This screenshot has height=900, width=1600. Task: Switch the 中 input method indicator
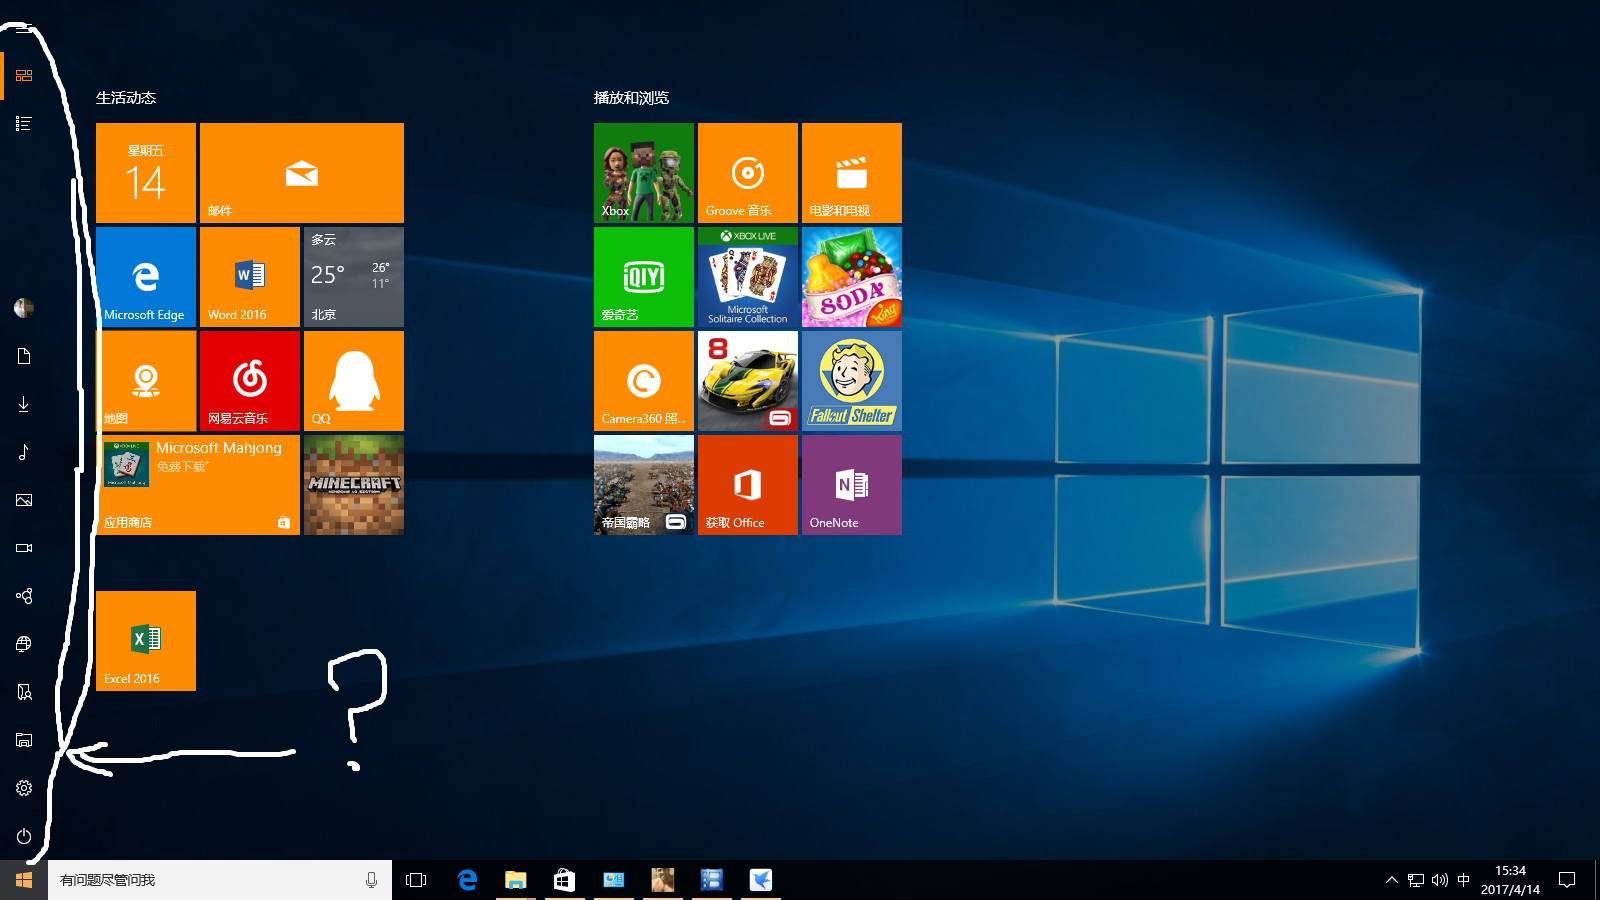(1464, 880)
